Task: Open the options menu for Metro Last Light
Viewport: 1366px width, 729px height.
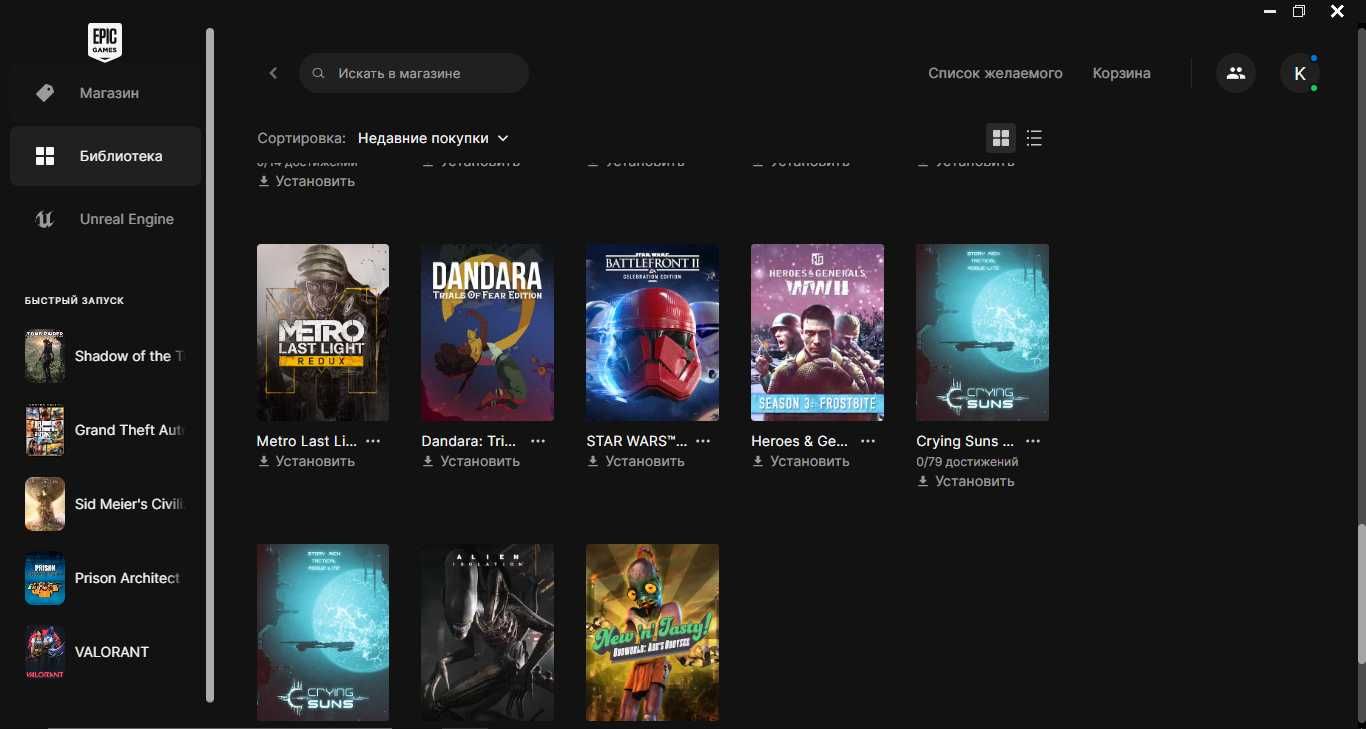Action: 373,441
